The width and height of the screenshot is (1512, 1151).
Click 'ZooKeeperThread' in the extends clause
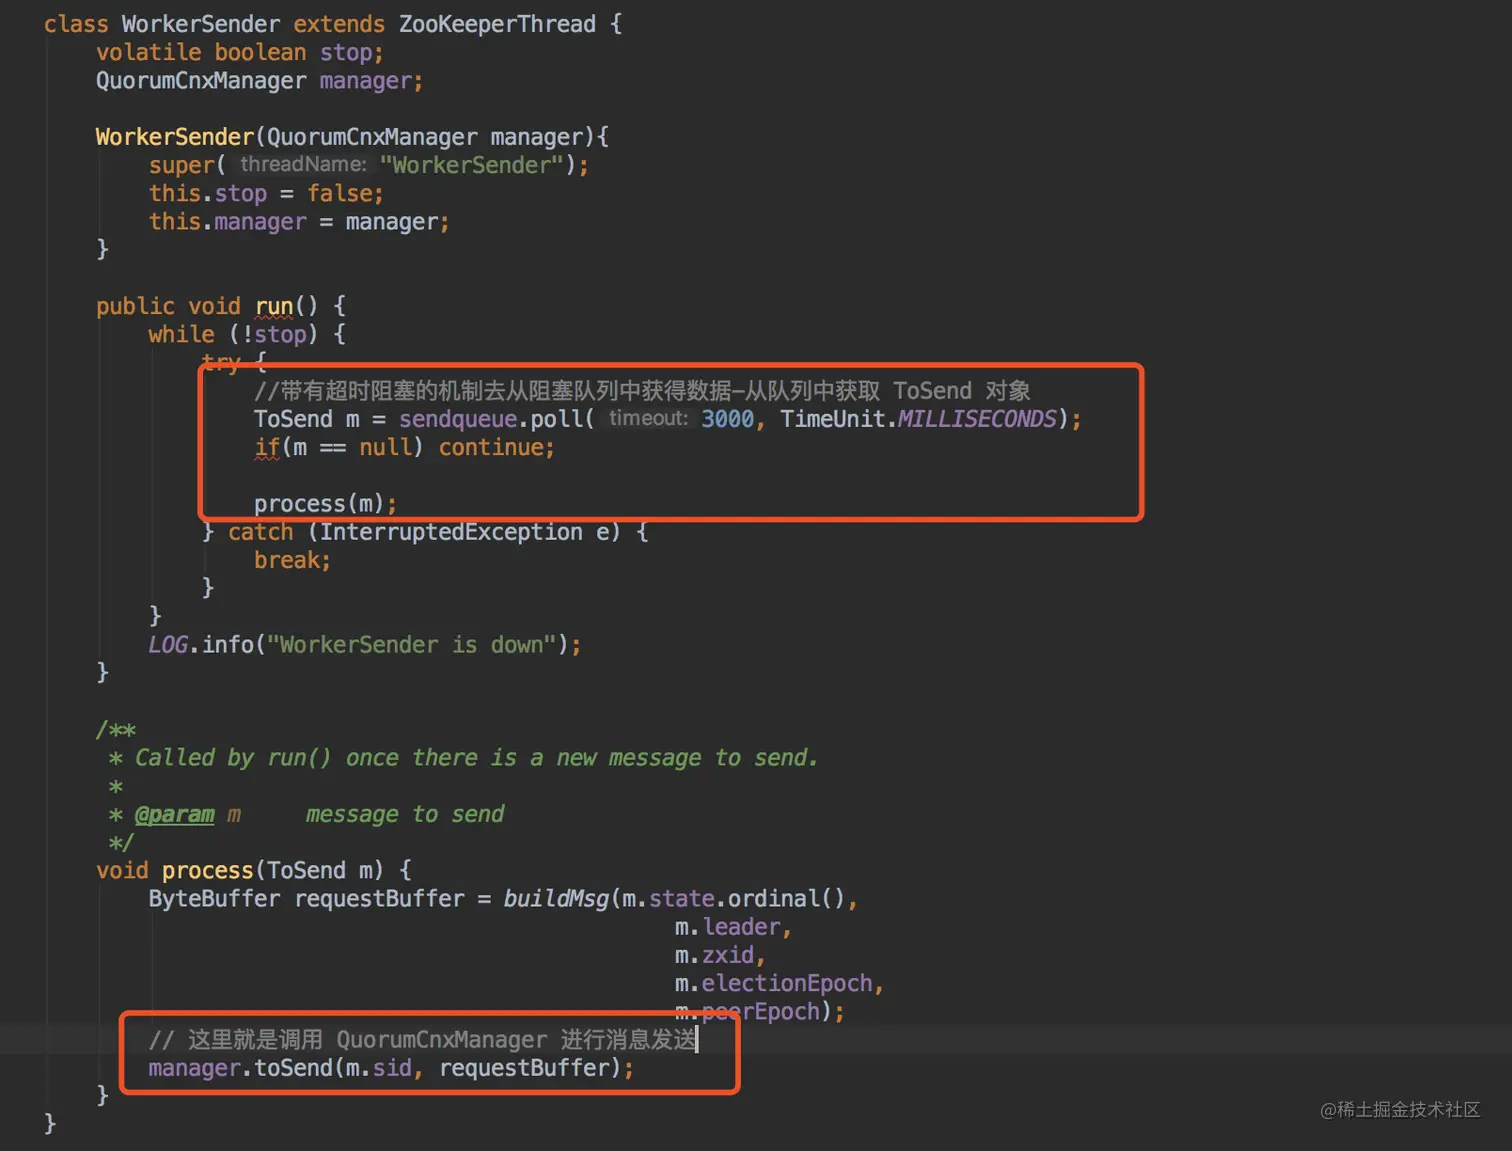[x=497, y=24]
